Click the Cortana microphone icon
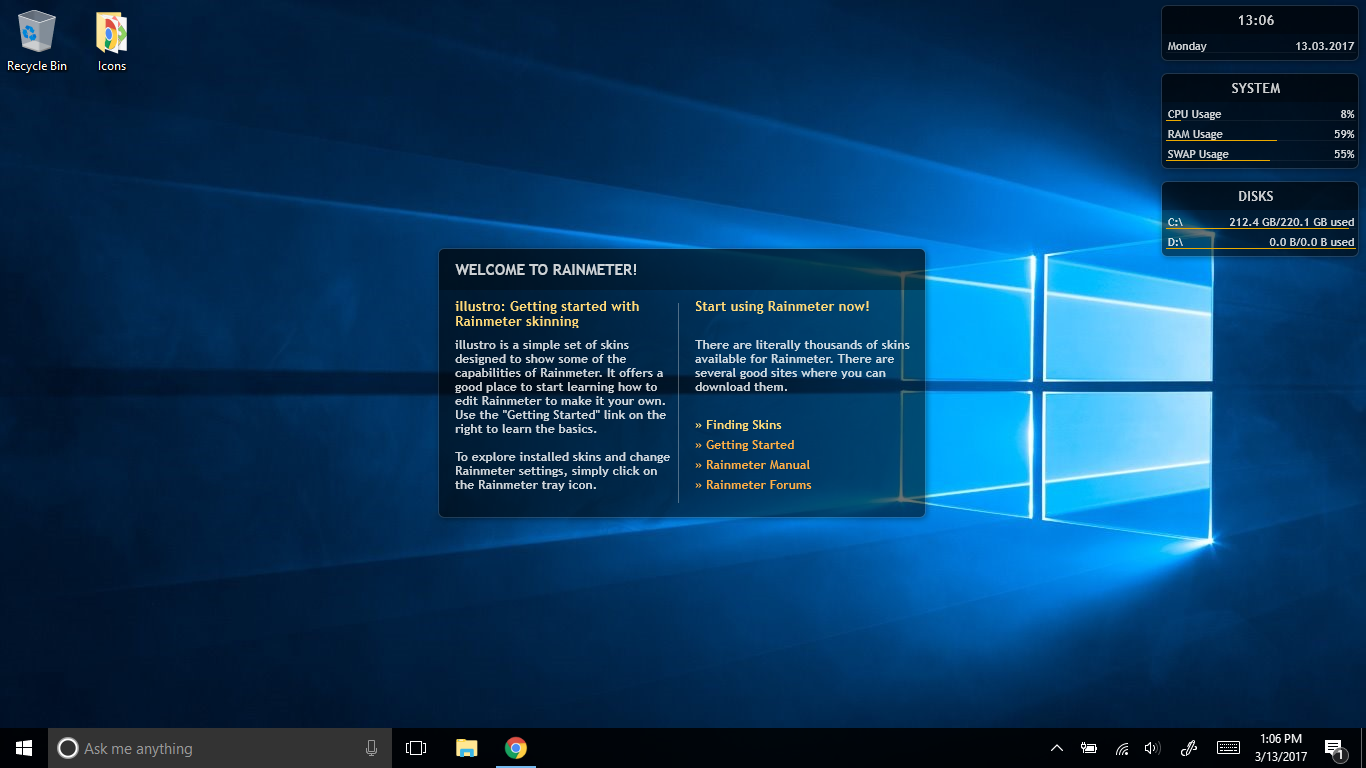Screen dimensions: 1366x768 click(x=371, y=748)
